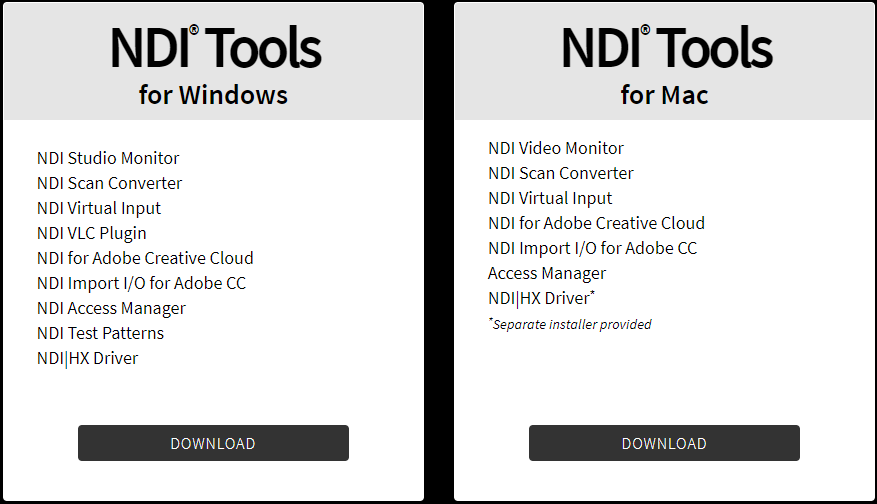Image resolution: width=877 pixels, height=504 pixels.
Task: Click the 'for Mac' heading
Action: pyautogui.click(x=664, y=95)
